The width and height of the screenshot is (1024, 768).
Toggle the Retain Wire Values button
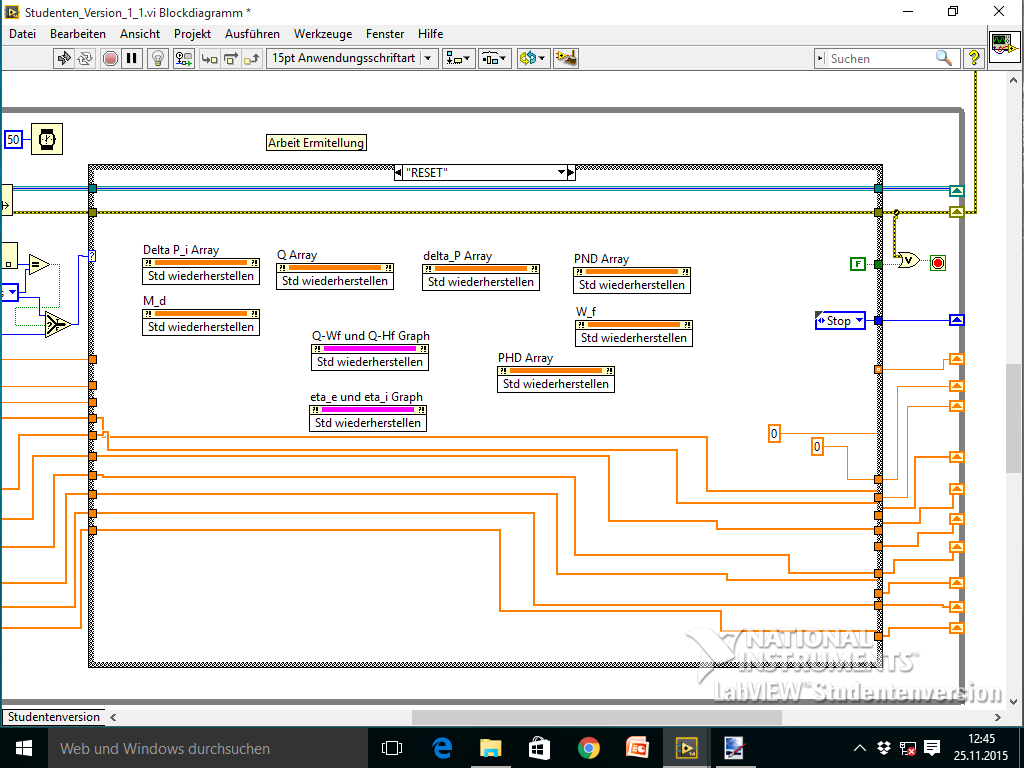pyautogui.click(x=184, y=58)
